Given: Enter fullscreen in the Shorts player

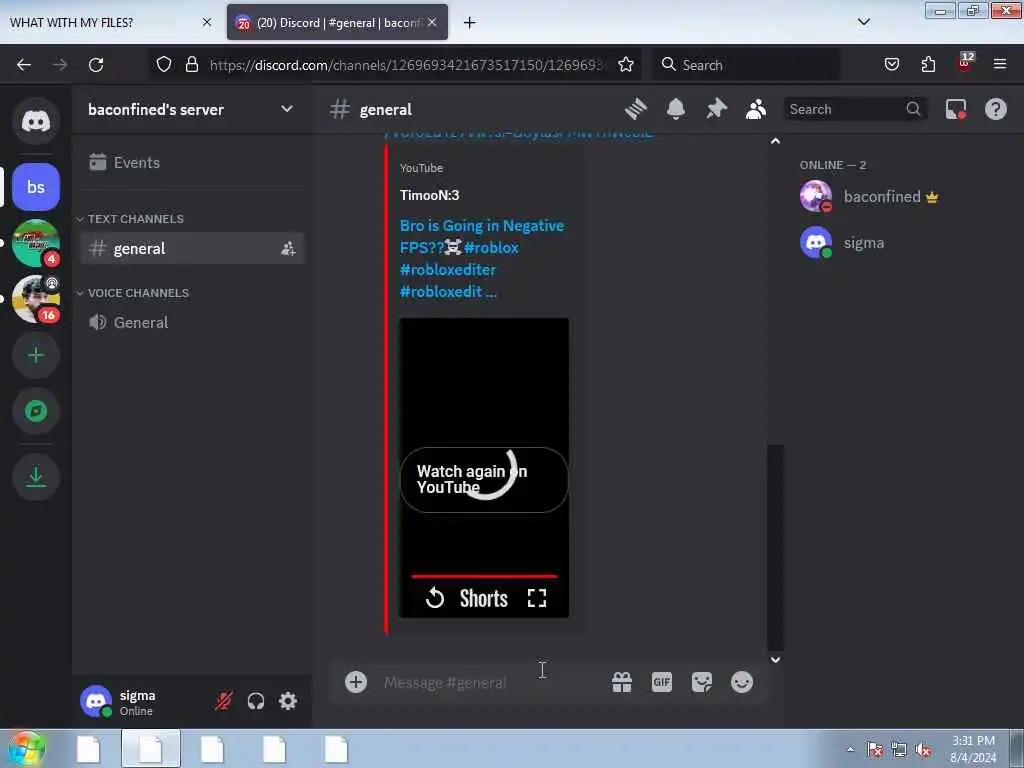Looking at the screenshot, I should point(537,598).
